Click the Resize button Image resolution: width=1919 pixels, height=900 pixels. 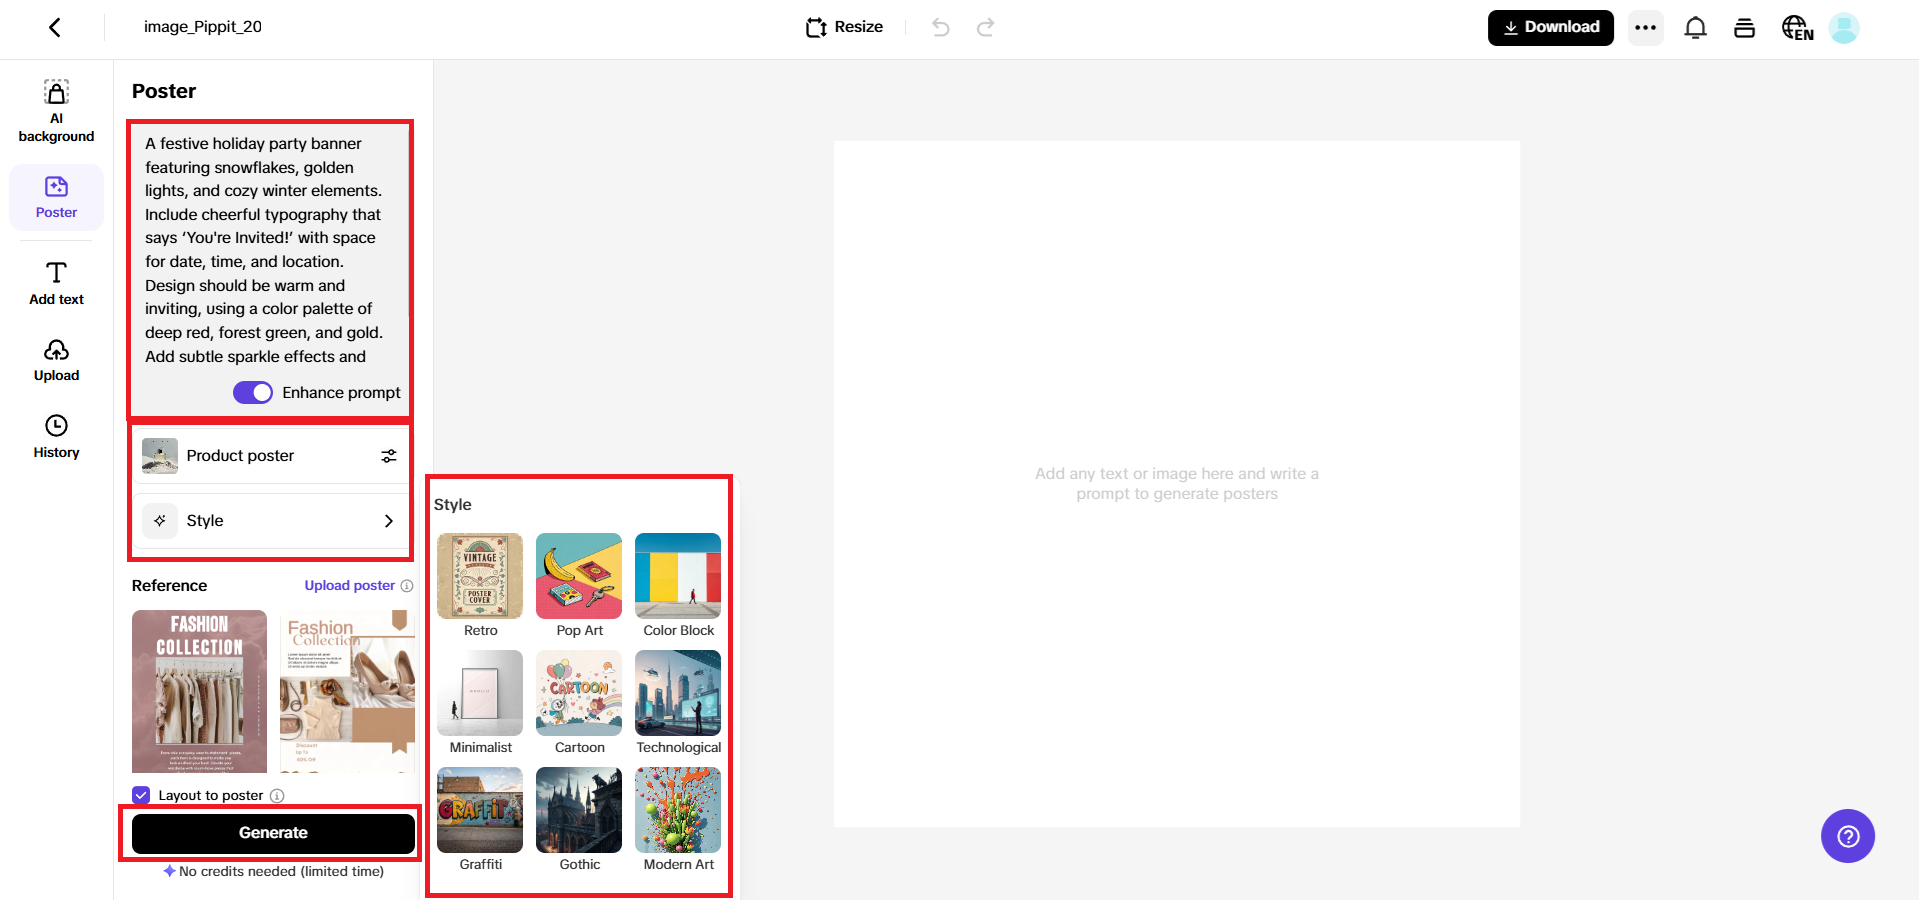844,27
